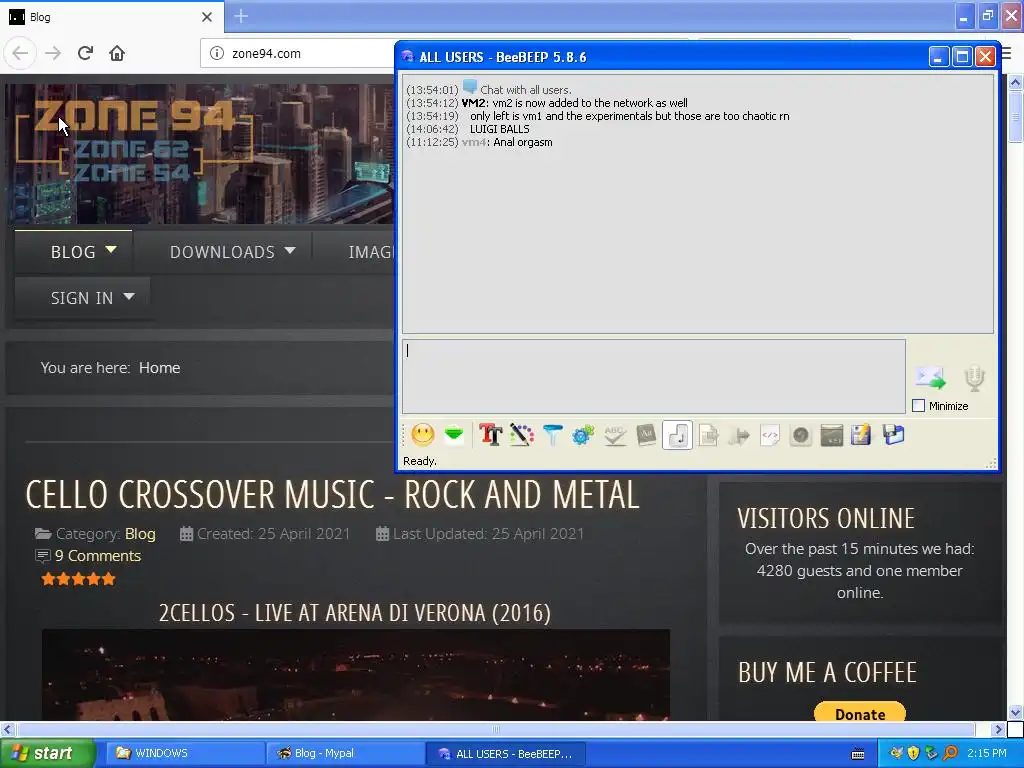Click the yellow security shield tray icon
The width and height of the screenshot is (1024, 768).
click(914, 754)
